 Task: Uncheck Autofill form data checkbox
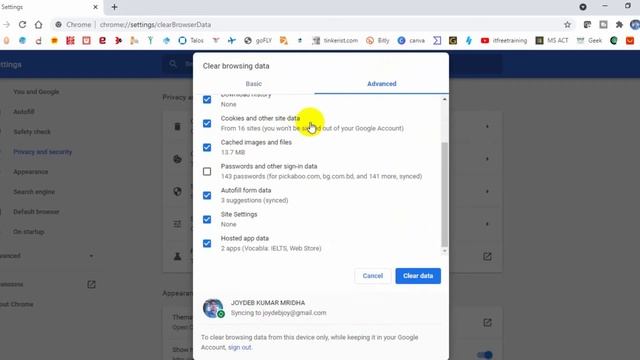(x=207, y=196)
